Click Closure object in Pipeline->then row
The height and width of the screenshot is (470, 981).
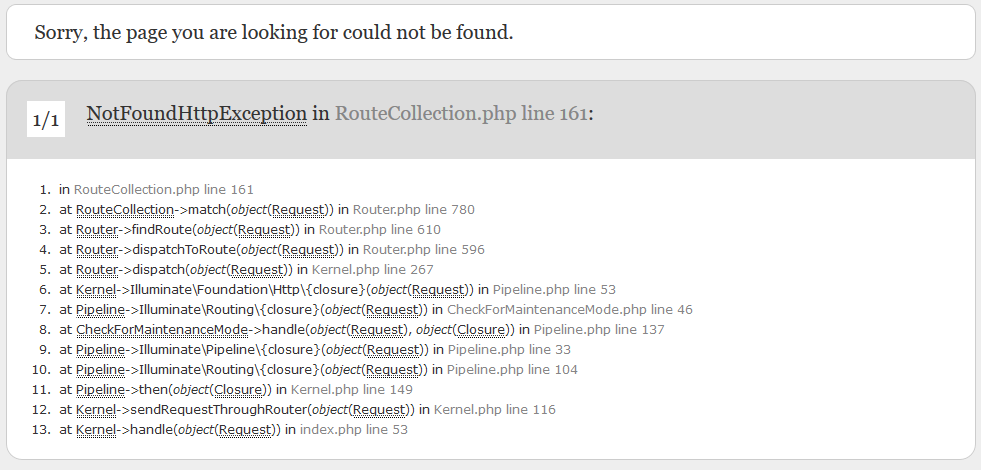pyautogui.click(x=238, y=390)
